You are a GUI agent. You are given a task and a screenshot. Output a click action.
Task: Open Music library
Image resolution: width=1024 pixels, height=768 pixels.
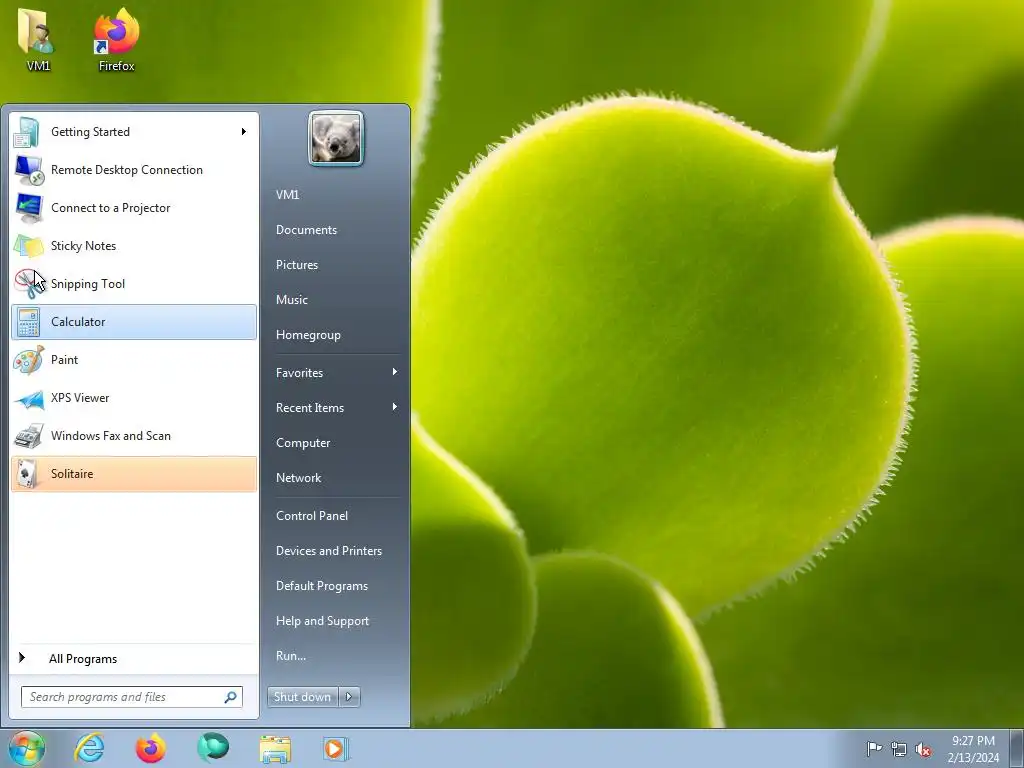click(292, 300)
